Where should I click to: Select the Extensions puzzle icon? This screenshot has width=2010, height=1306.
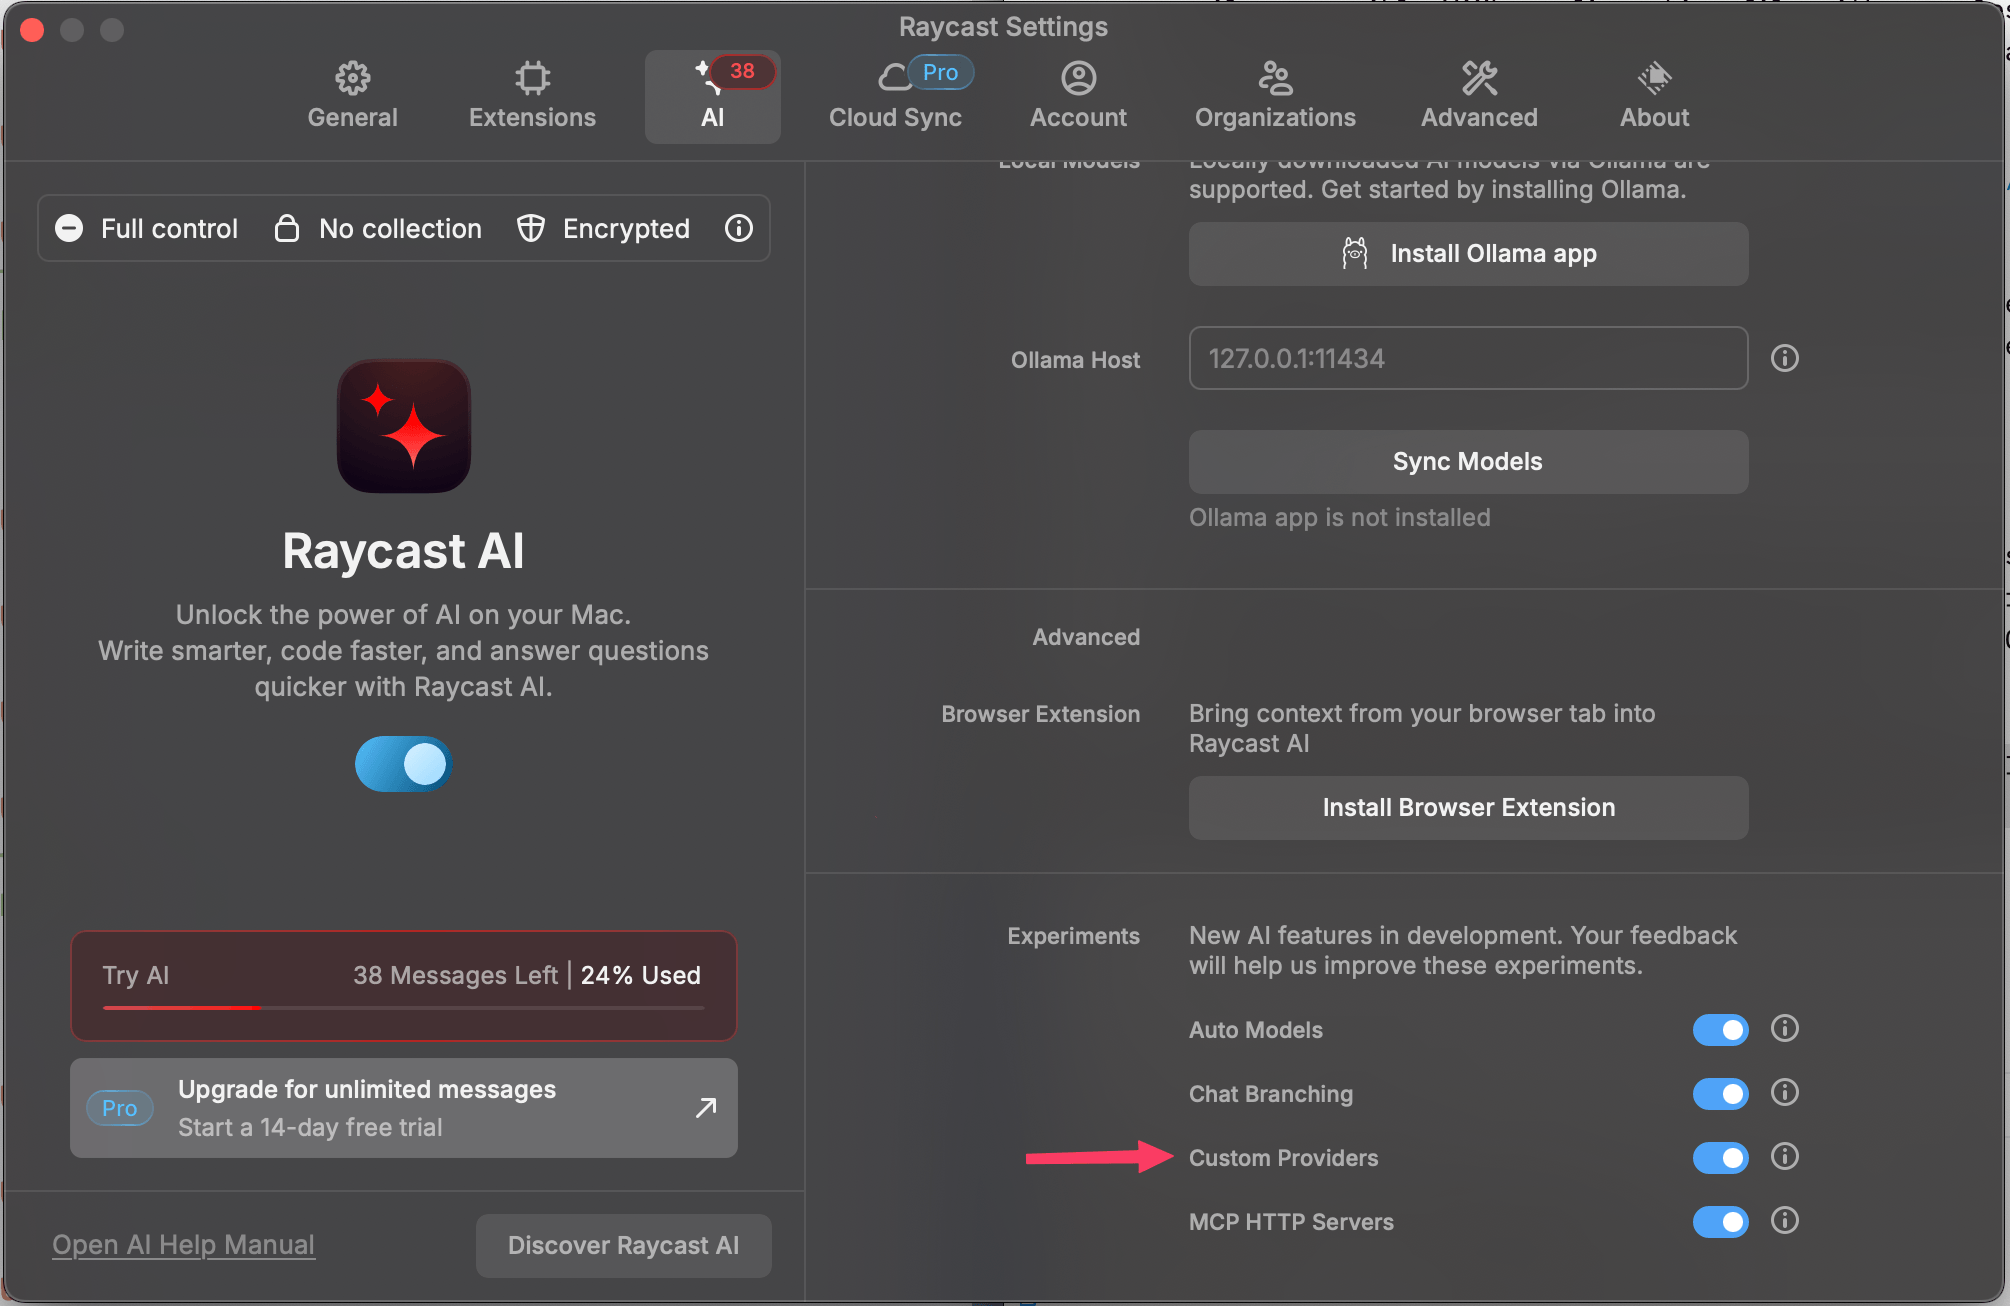(532, 78)
